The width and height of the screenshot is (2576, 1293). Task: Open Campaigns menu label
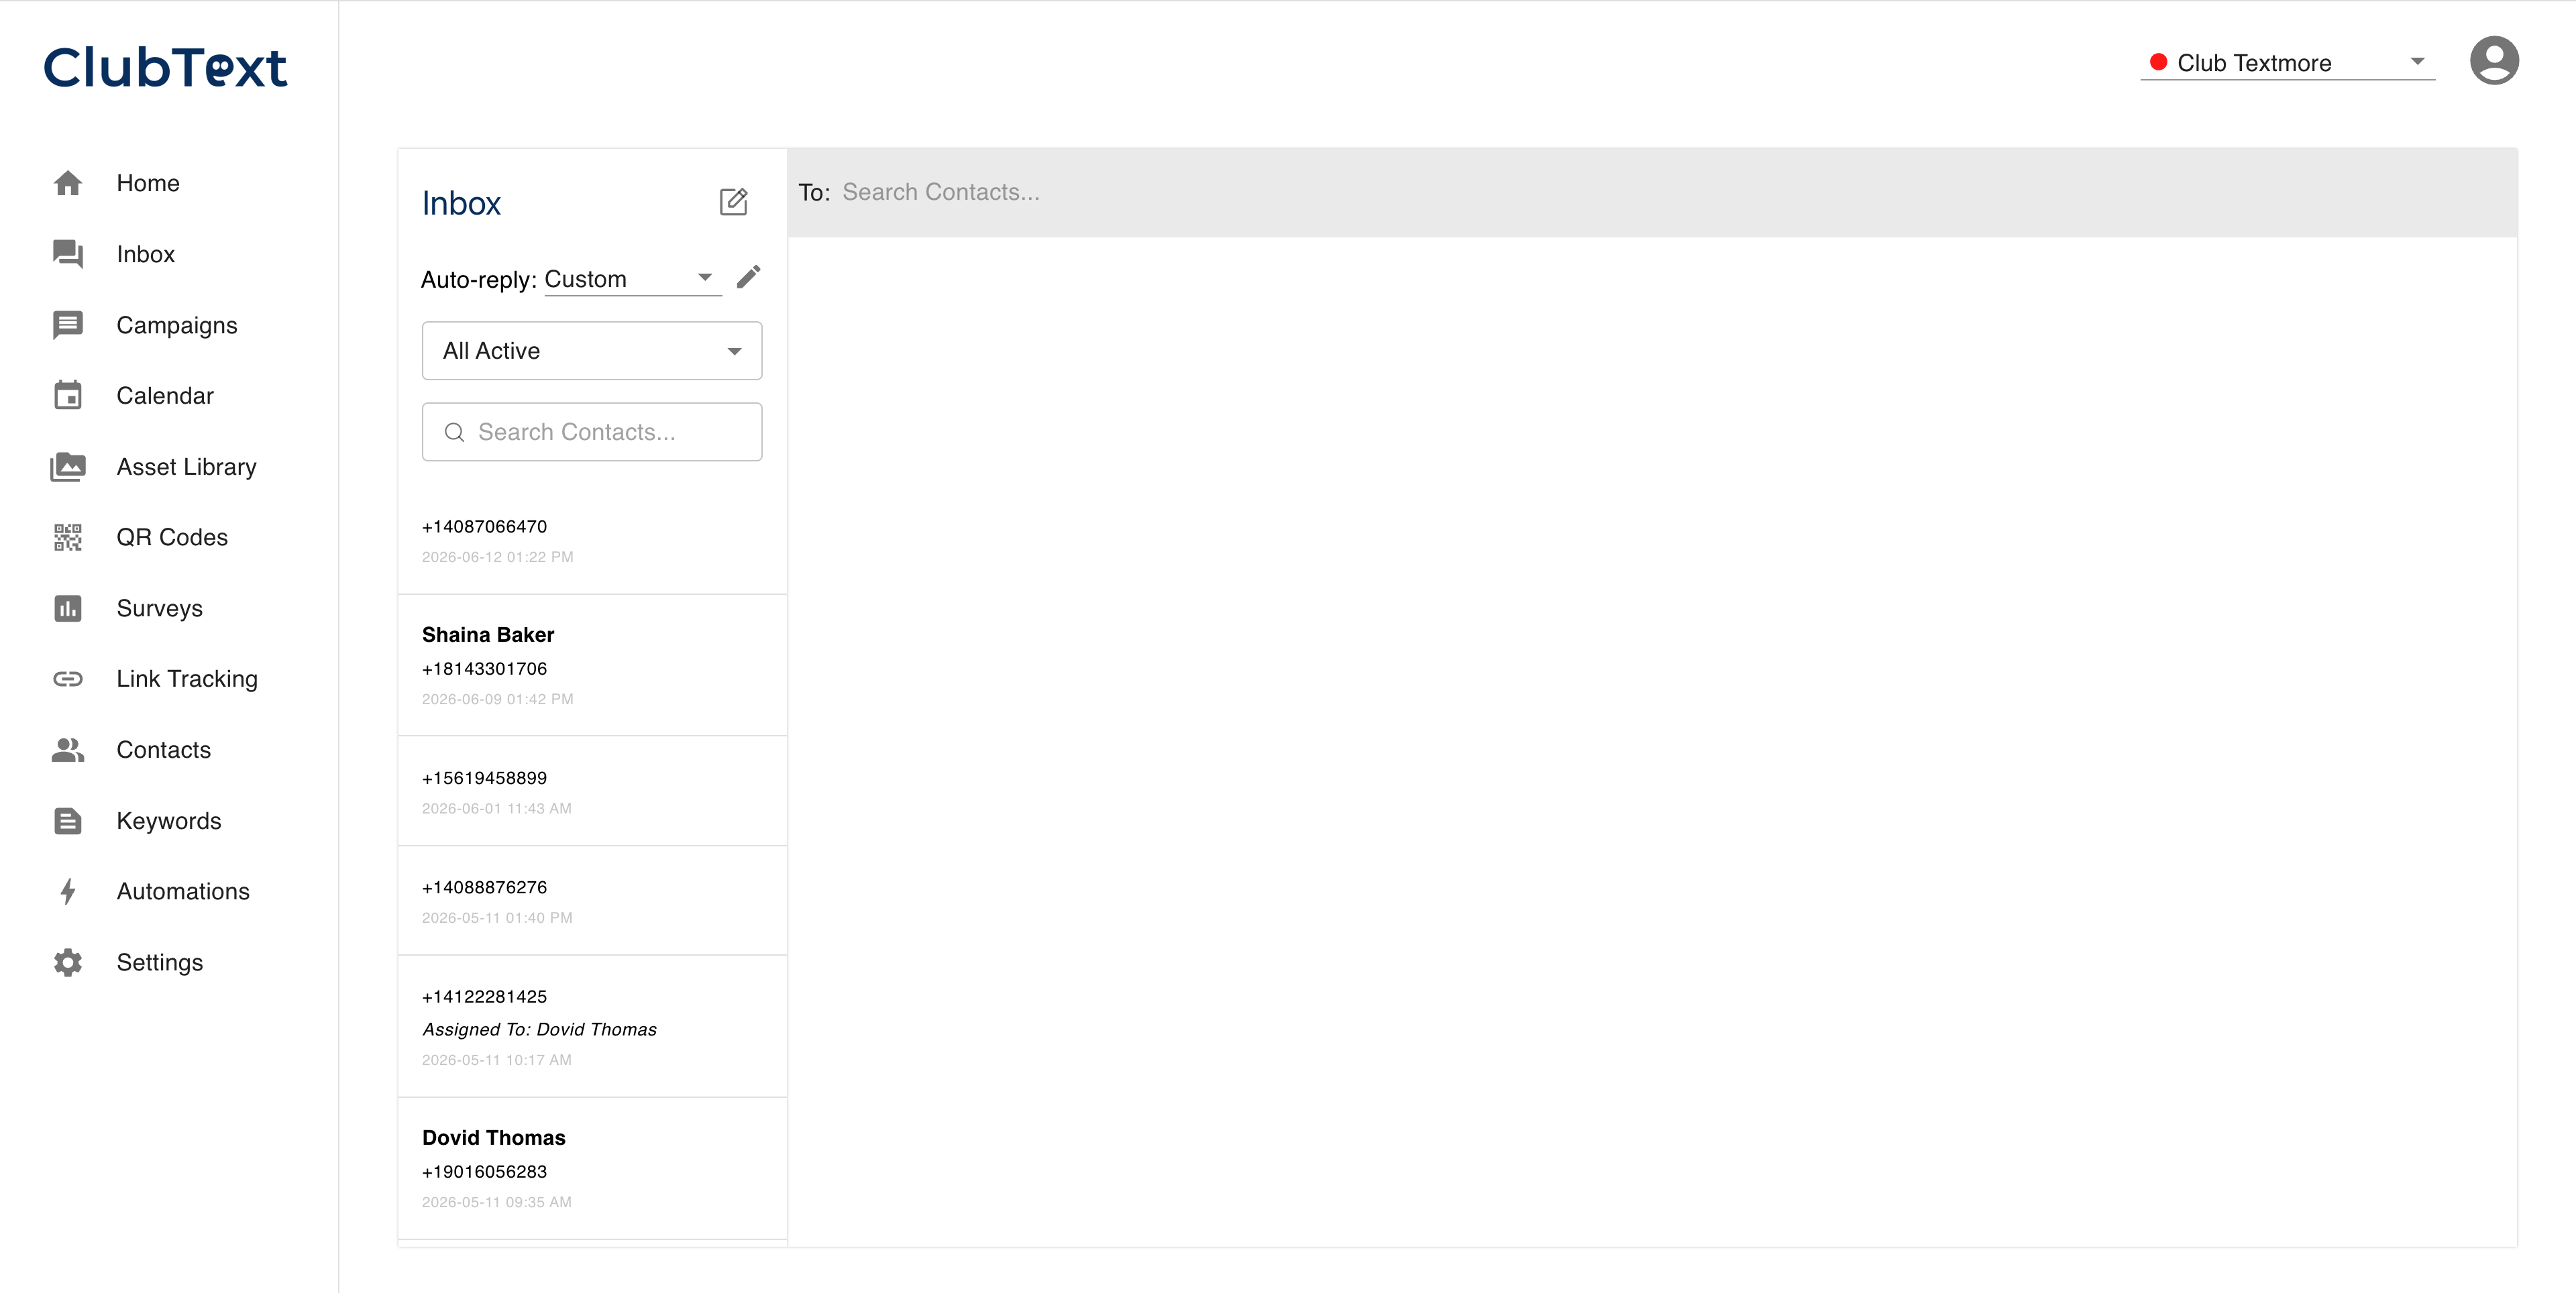[x=177, y=325]
